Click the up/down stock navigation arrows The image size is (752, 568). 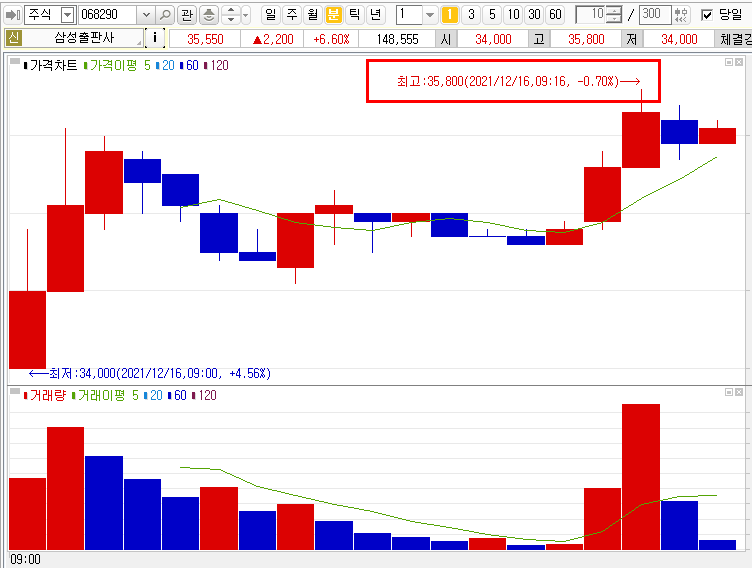(x=231, y=15)
